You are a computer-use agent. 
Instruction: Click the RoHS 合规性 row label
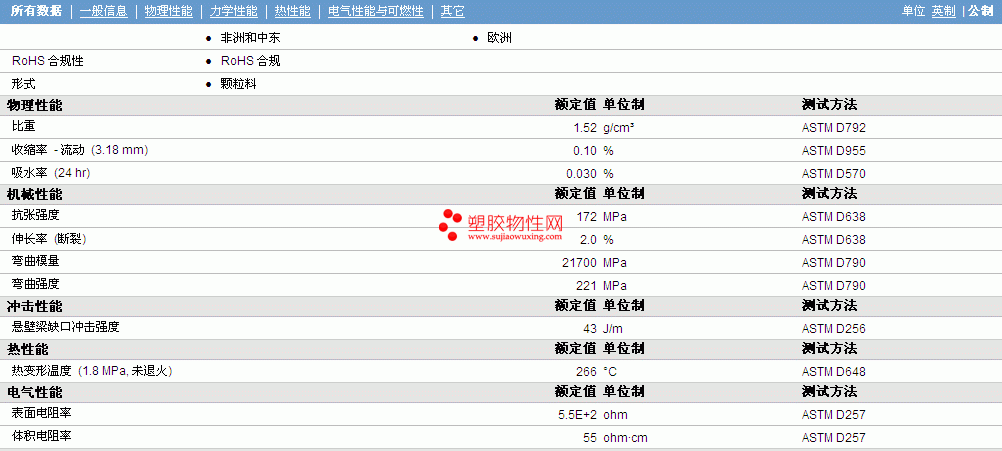48,61
